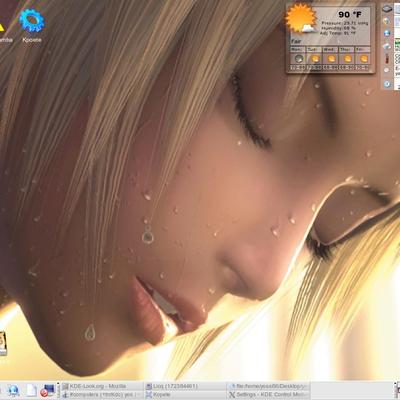Switch to Settings - KDE Control taskbar entry
This screenshot has width=400, height=400.
[268, 395]
